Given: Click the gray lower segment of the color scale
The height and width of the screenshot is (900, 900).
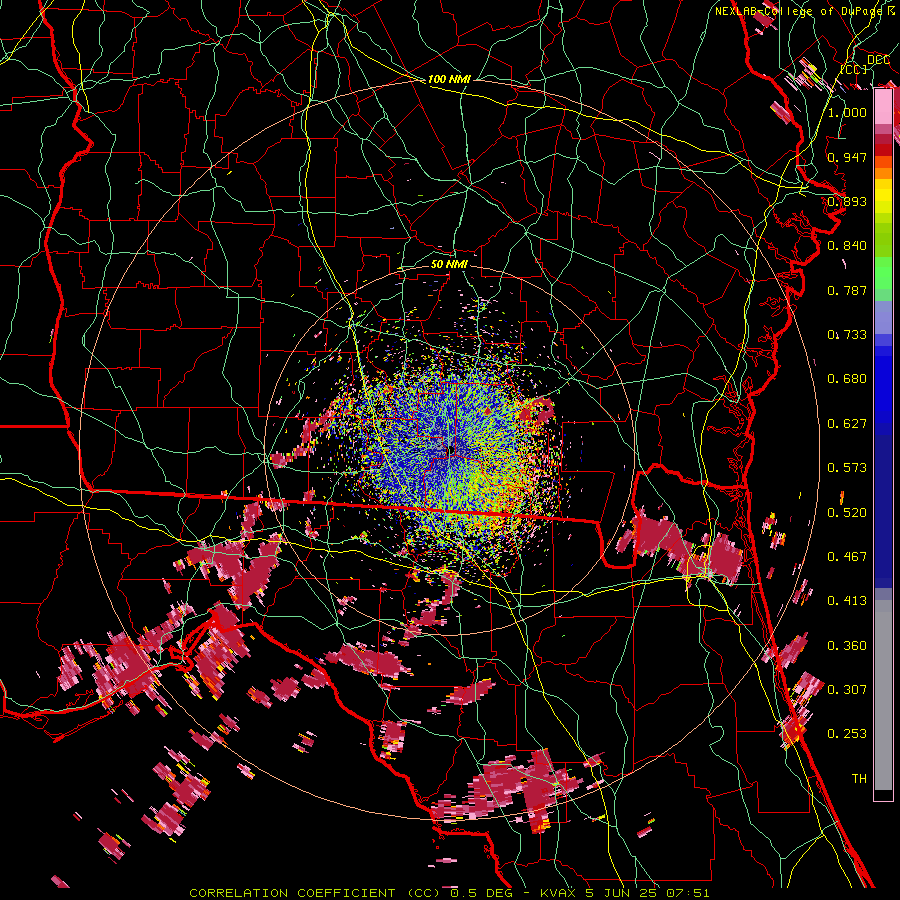Looking at the screenshot, I should click(883, 695).
